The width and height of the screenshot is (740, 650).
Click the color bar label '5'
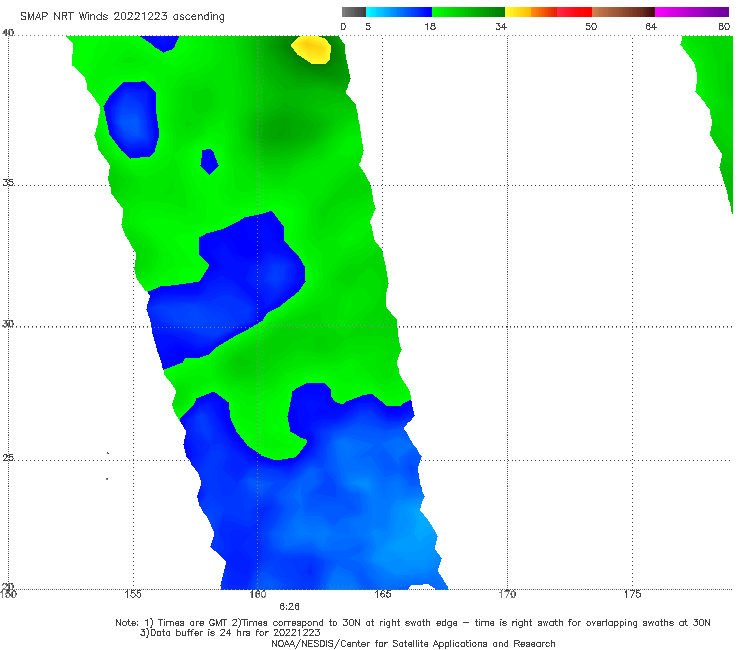368,27
